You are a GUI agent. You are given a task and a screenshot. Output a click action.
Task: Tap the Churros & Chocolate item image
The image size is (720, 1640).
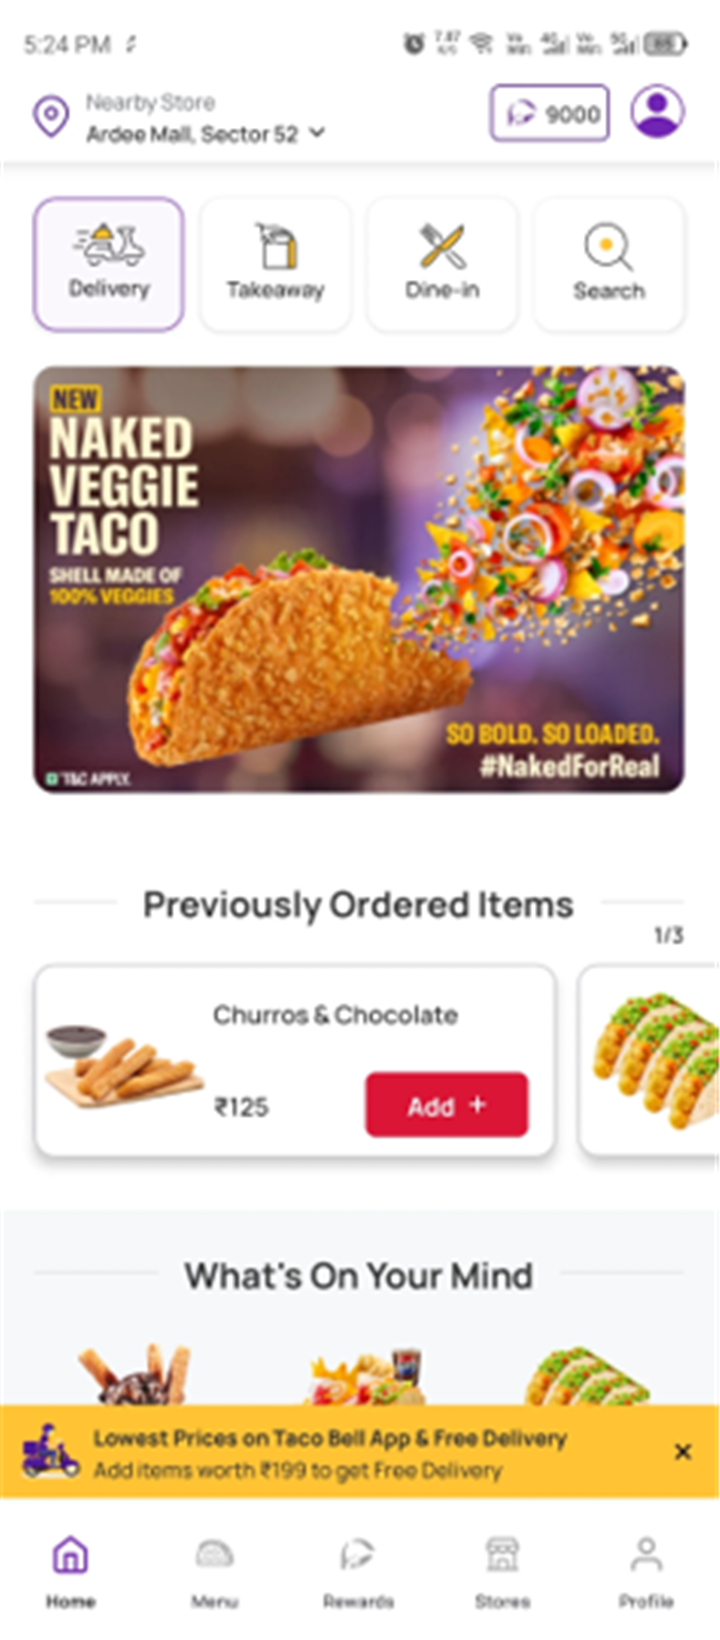point(122,1065)
